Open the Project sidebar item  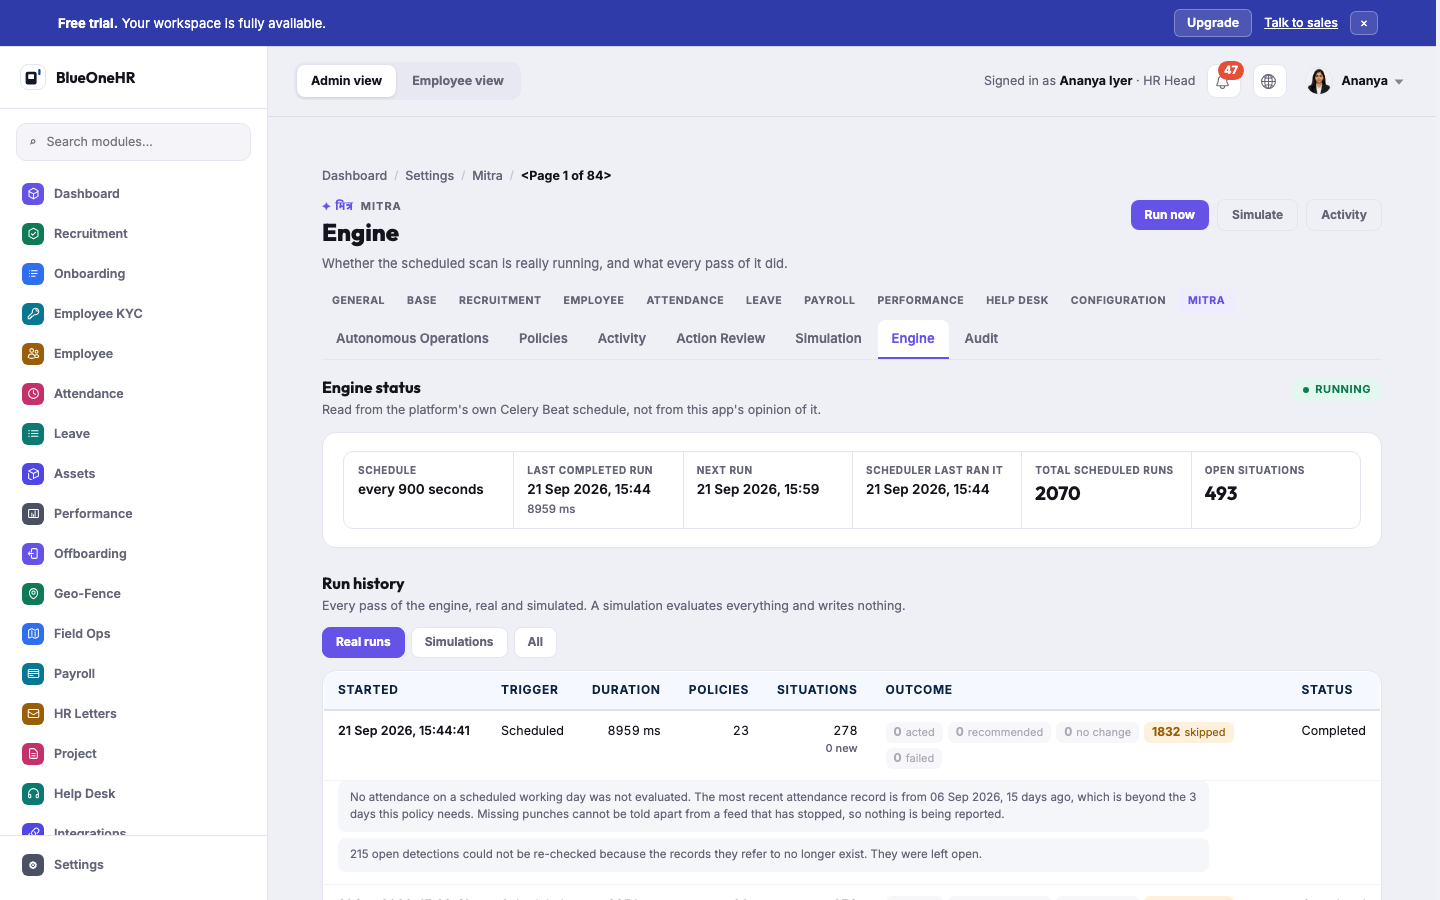134,753
